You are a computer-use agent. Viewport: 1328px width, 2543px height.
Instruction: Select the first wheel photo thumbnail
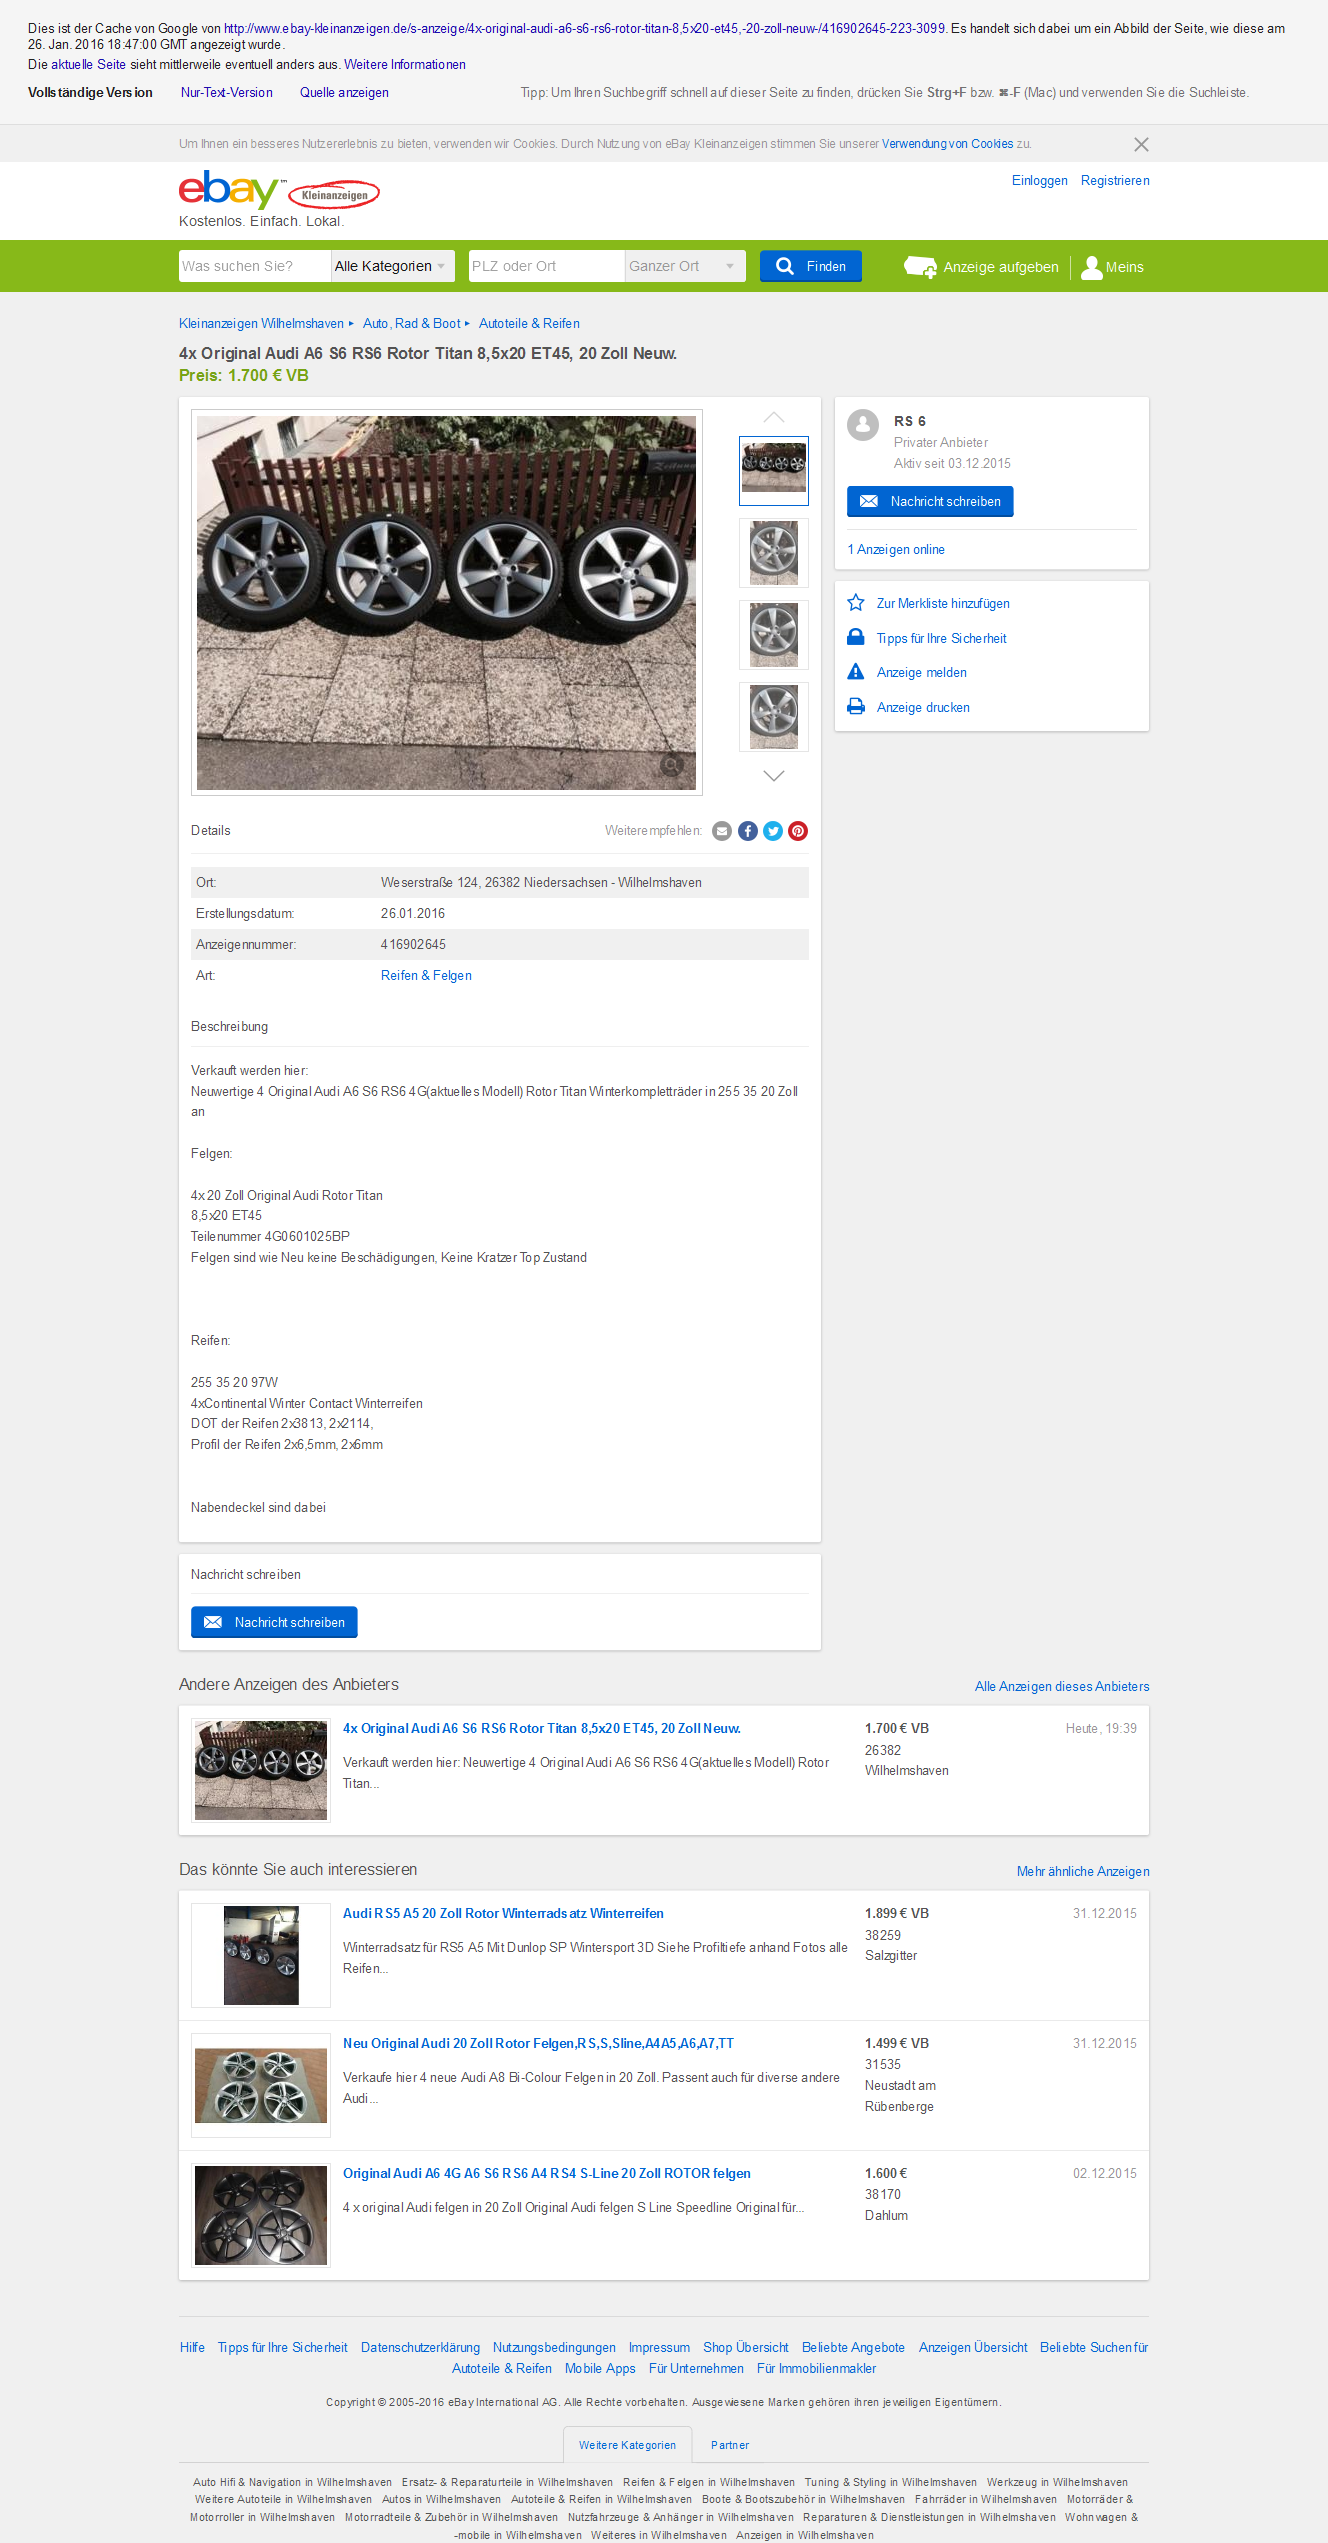coord(774,470)
